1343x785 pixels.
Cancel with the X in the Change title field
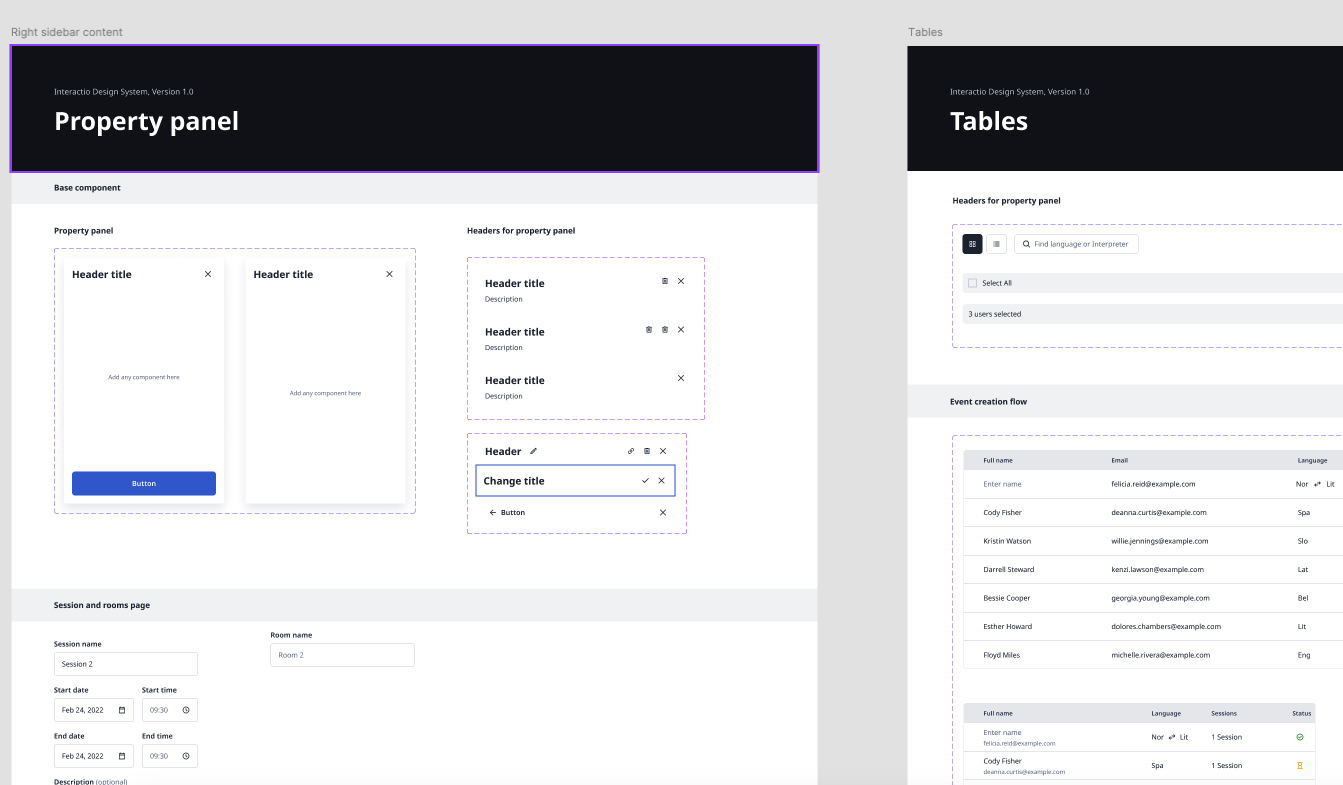click(x=661, y=481)
